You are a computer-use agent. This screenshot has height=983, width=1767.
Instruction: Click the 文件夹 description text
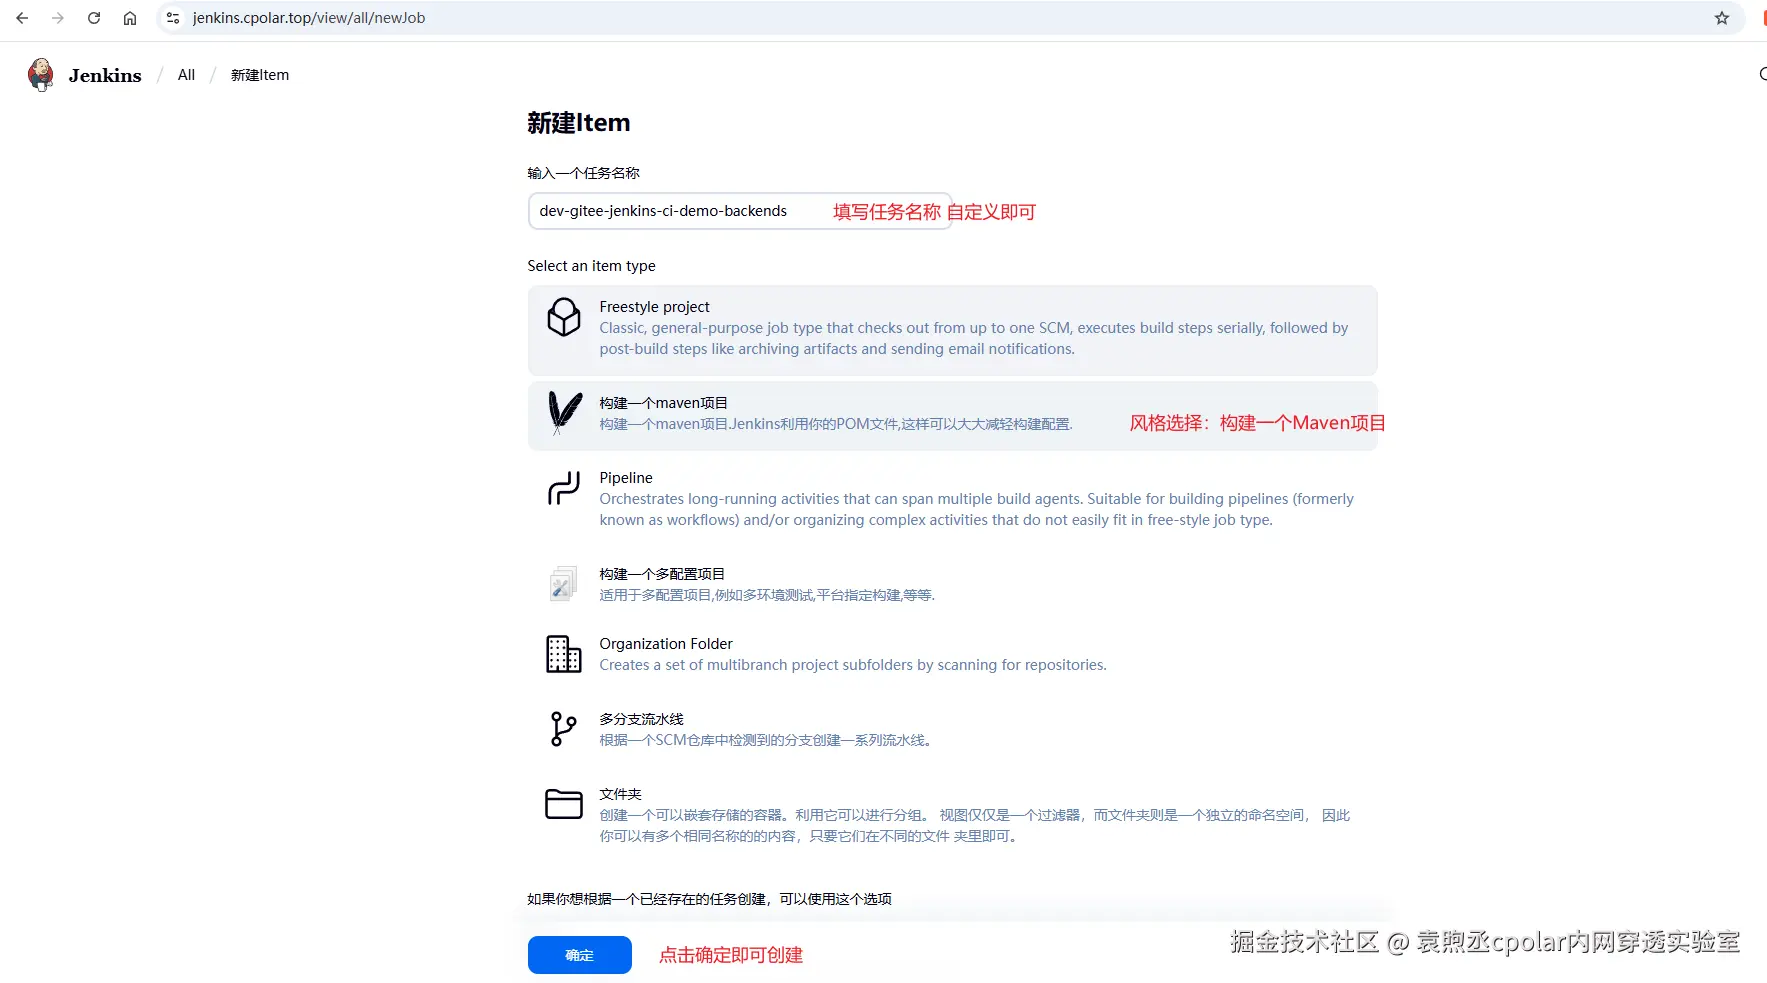click(x=975, y=826)
